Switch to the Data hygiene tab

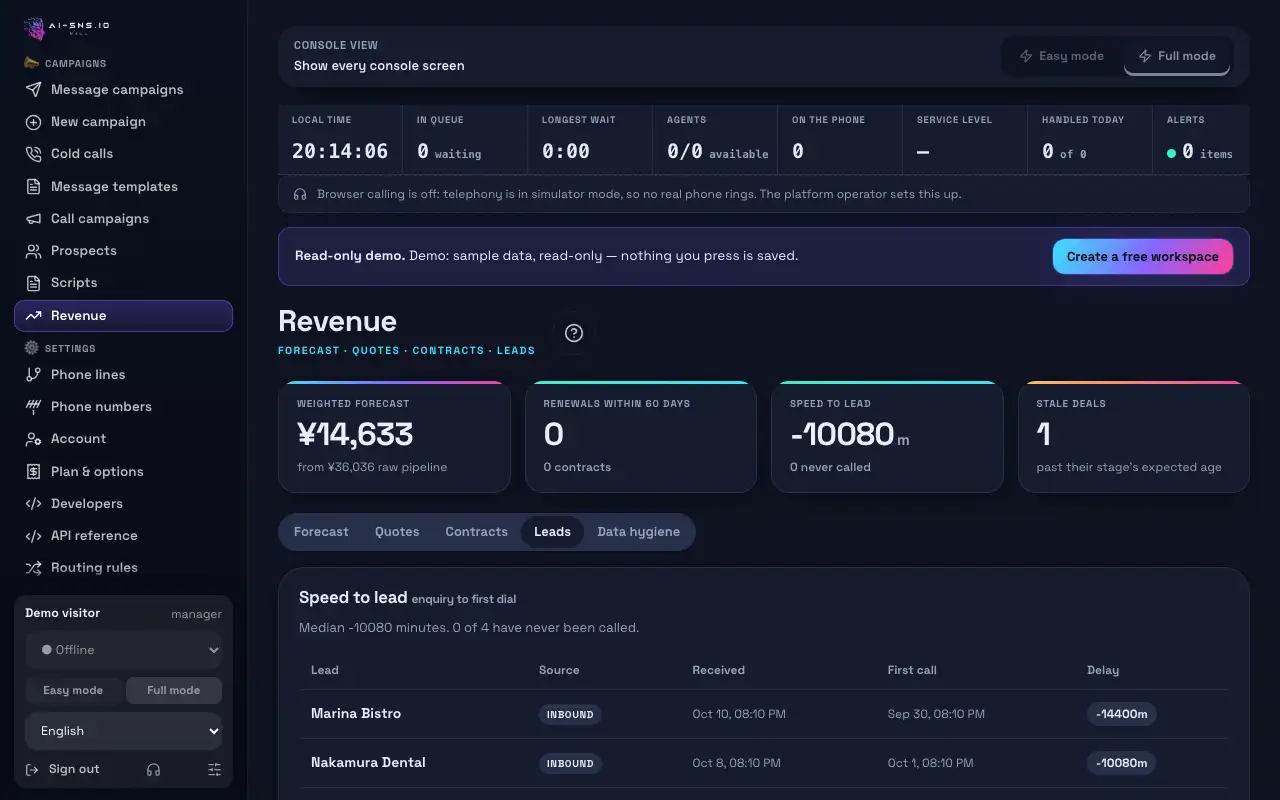point(638,532)
